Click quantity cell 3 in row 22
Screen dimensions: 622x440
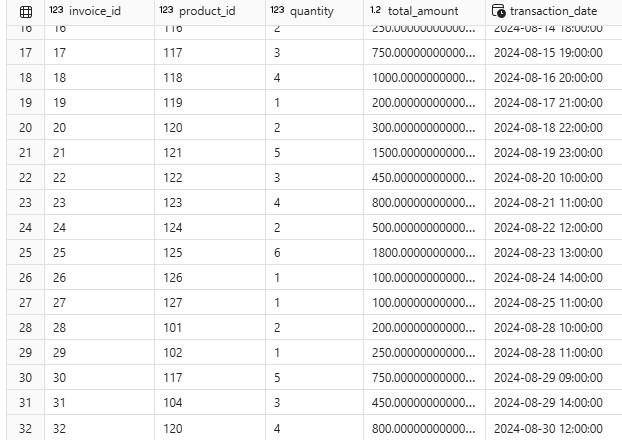point(315,177)
